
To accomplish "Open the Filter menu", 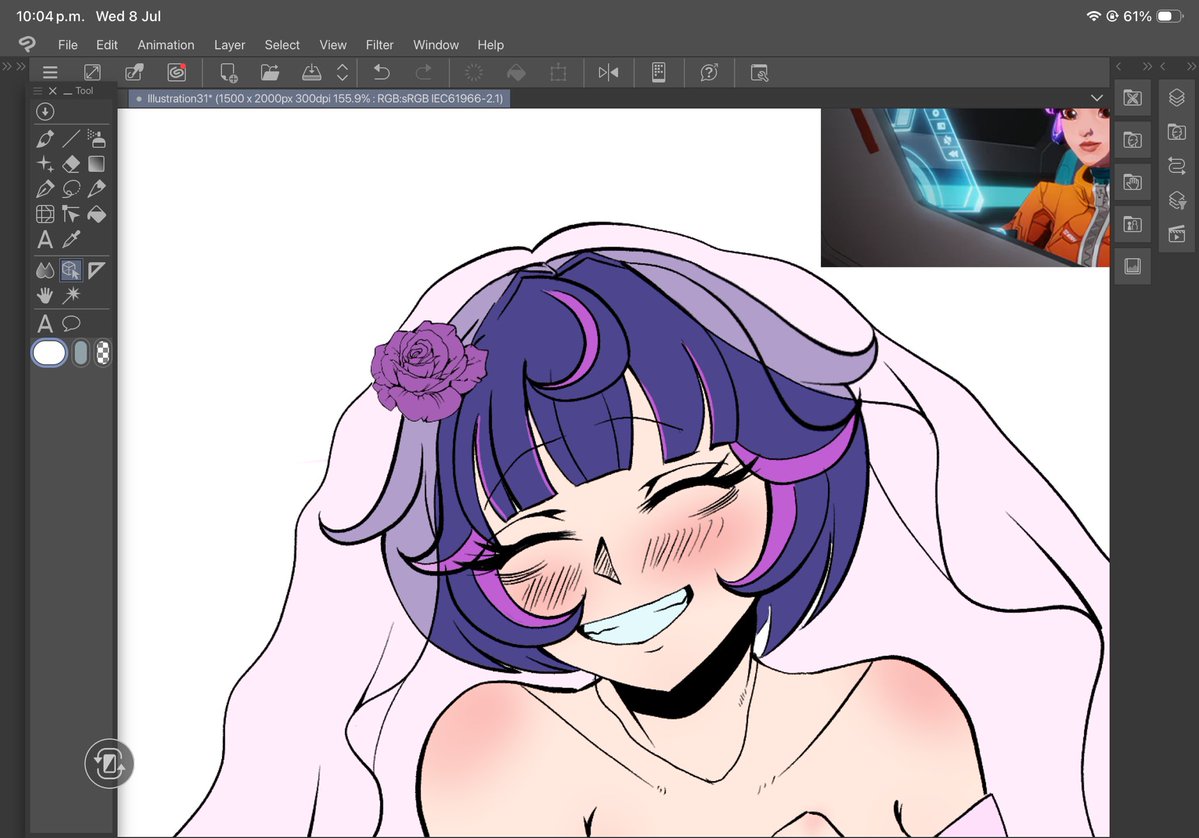I will click(379, 45).
